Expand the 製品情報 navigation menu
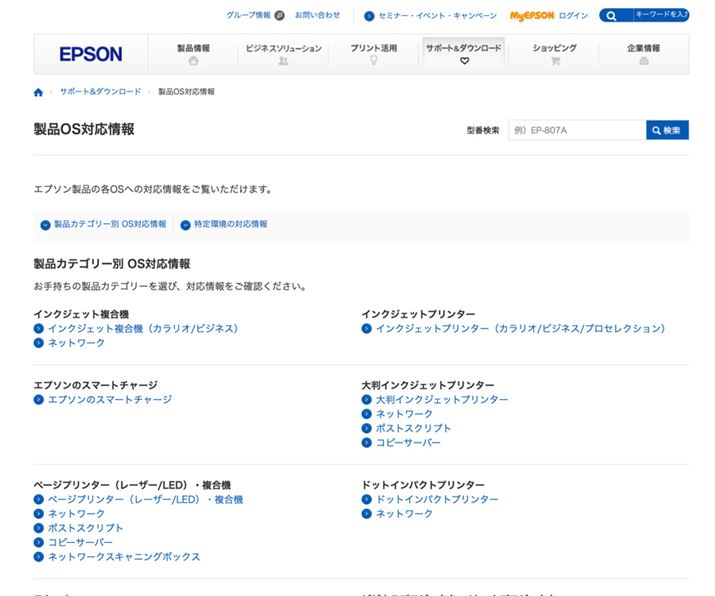The image size is (715, 596). click(x=193, y=53)
